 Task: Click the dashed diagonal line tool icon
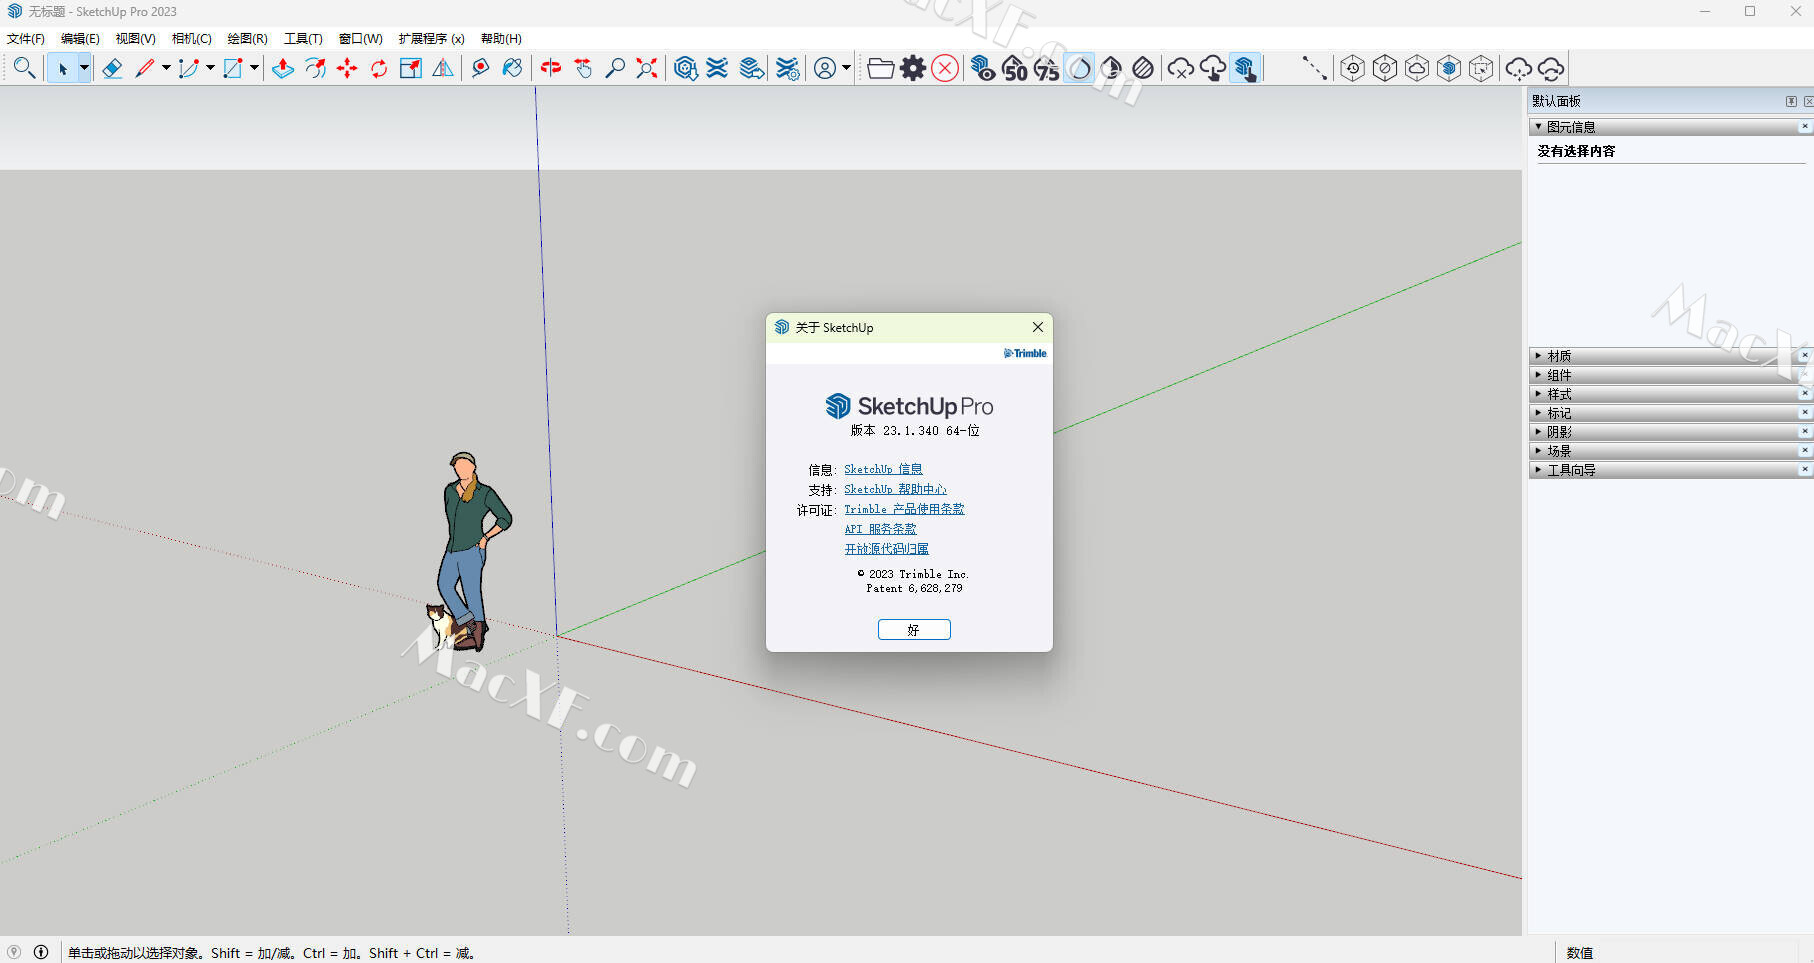pos(1314,68)
